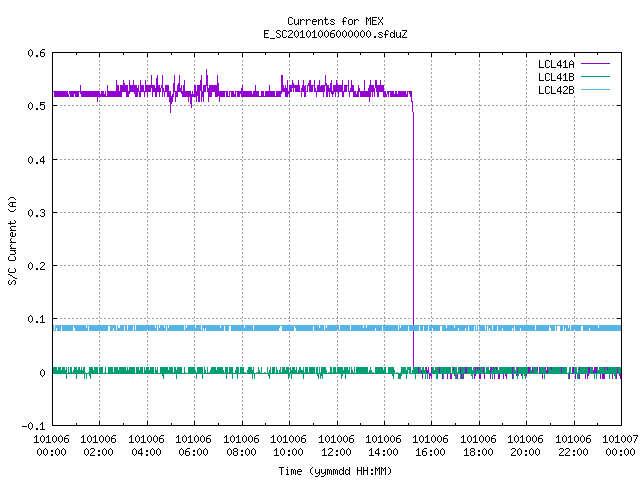Click the 101006 08:00 x-axis tick label
Image resolution: width=640 pixels, height=480 pixels.
(x=241, y=446)
